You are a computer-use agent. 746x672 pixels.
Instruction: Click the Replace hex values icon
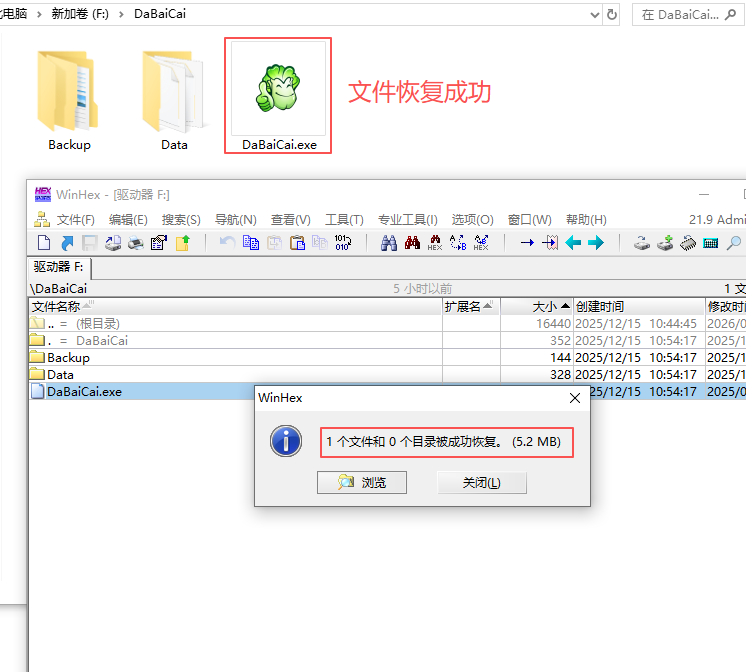click(481, 243)
